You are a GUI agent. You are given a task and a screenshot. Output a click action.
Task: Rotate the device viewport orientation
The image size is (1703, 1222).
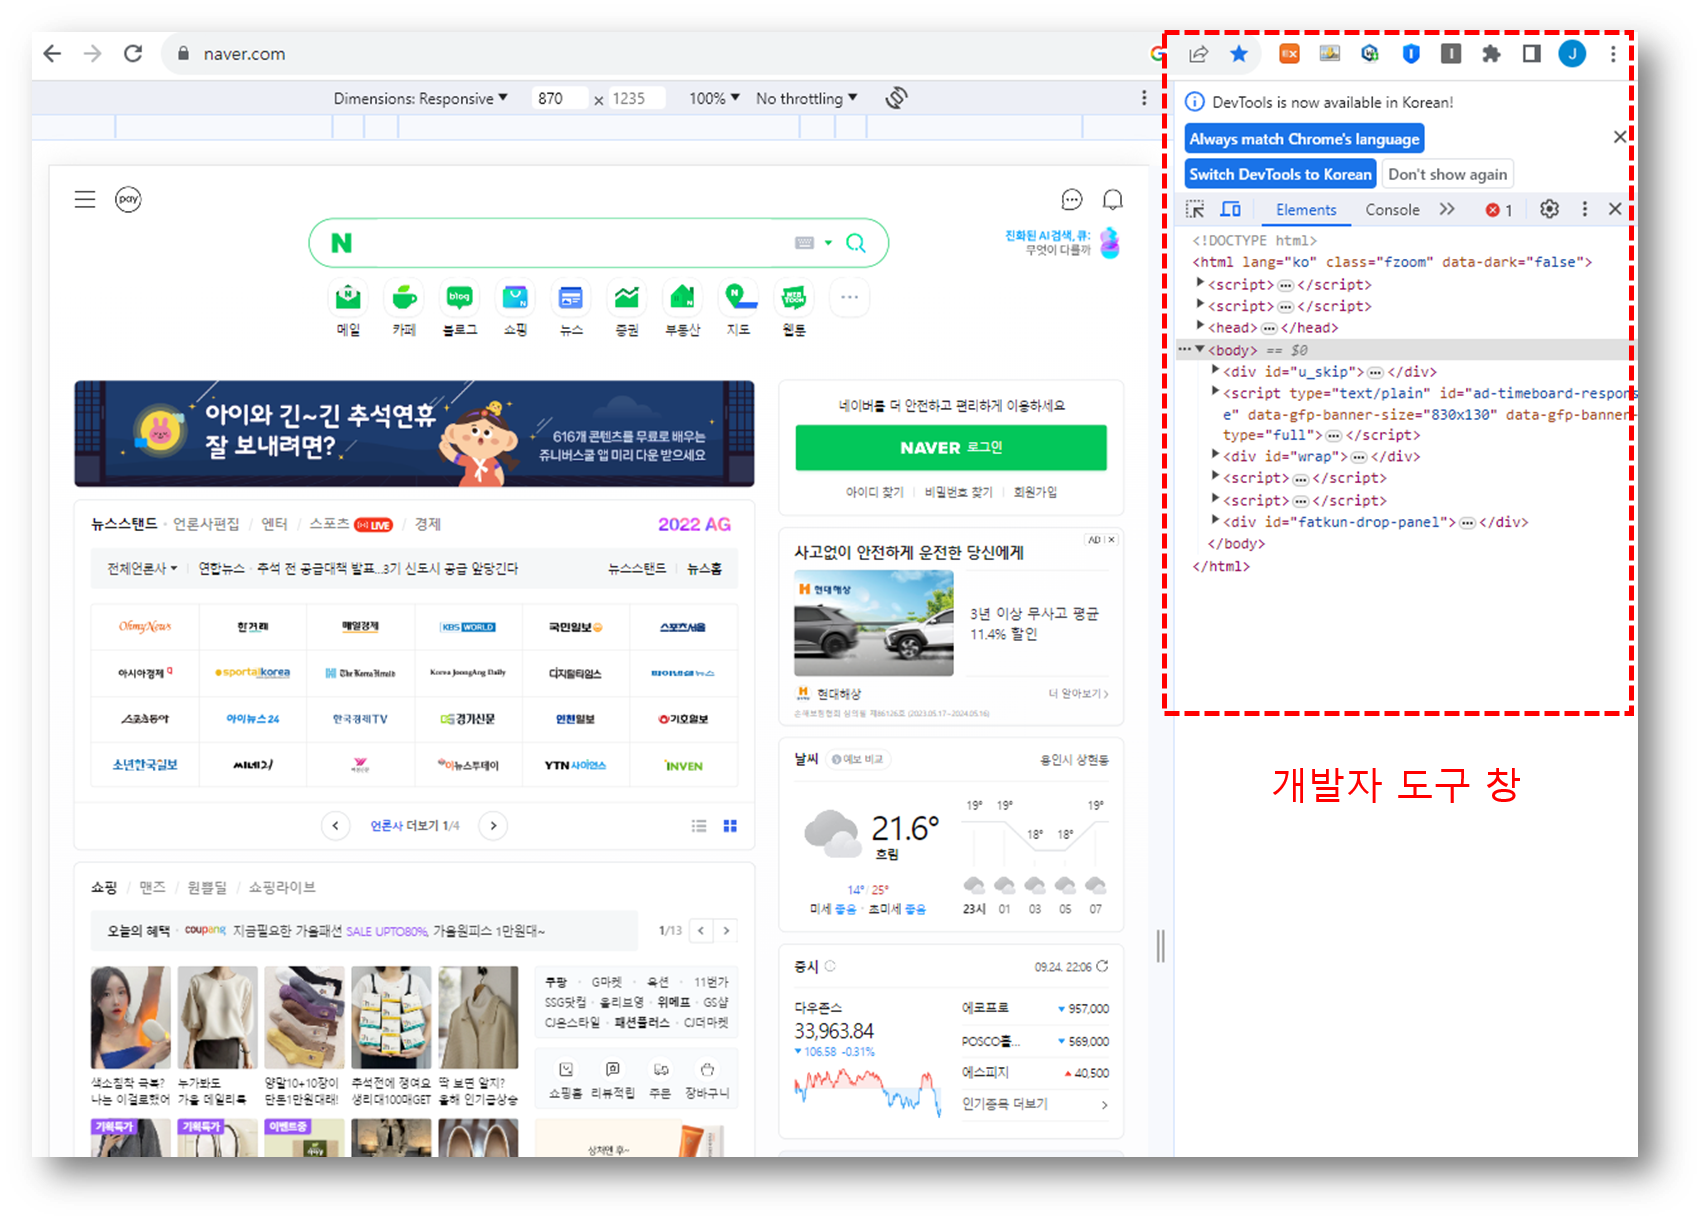pos(897,98)
